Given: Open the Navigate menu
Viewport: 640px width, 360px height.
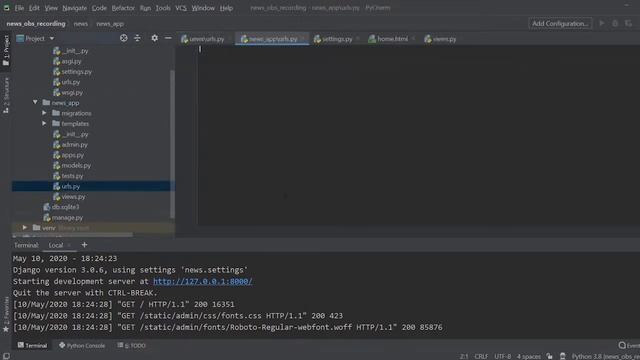Looking at the screenshot, I should 74,8.
